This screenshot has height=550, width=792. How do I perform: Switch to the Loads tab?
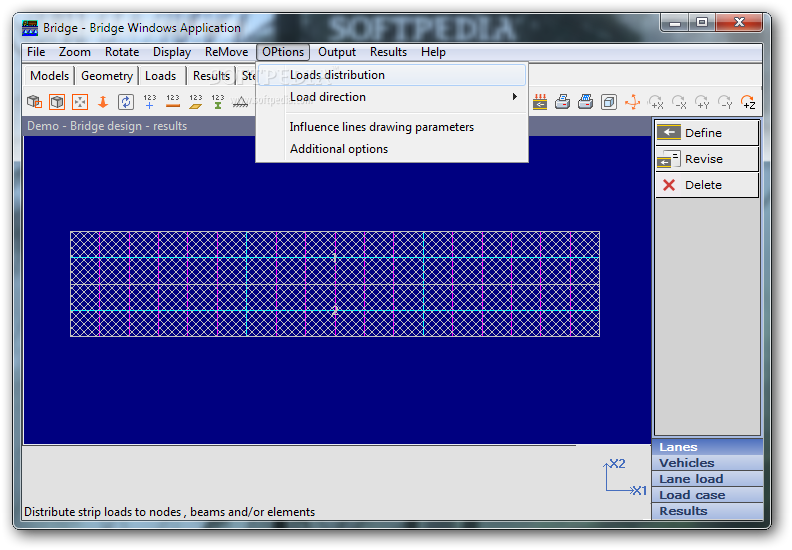point(161,76)
